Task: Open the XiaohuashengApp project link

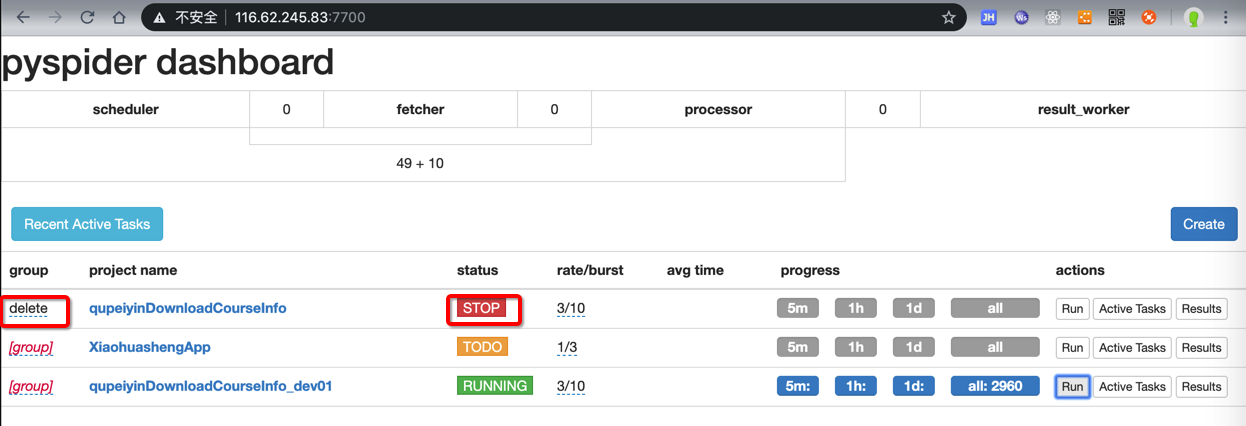Action: point(150,347)
